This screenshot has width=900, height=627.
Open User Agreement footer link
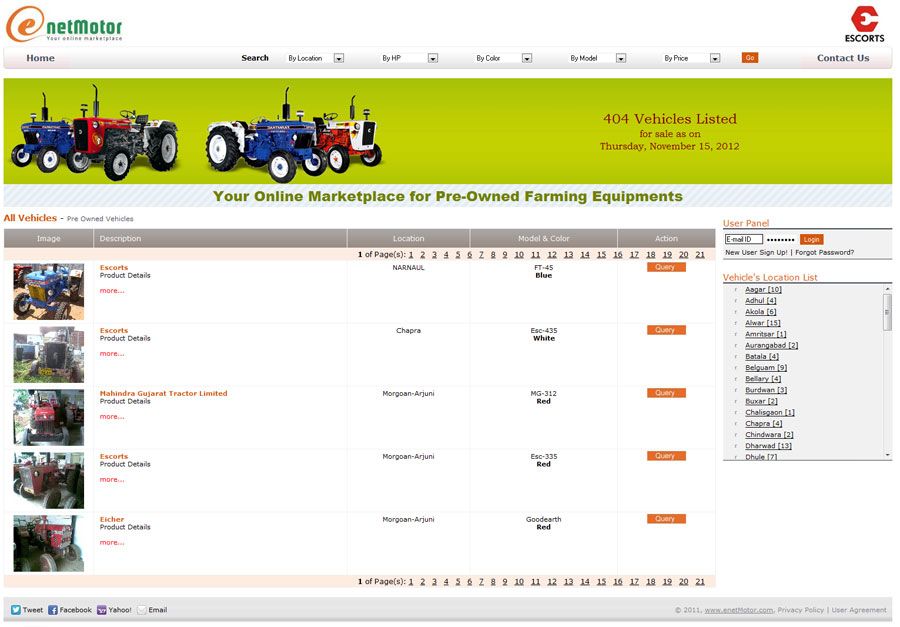point(859,610)
